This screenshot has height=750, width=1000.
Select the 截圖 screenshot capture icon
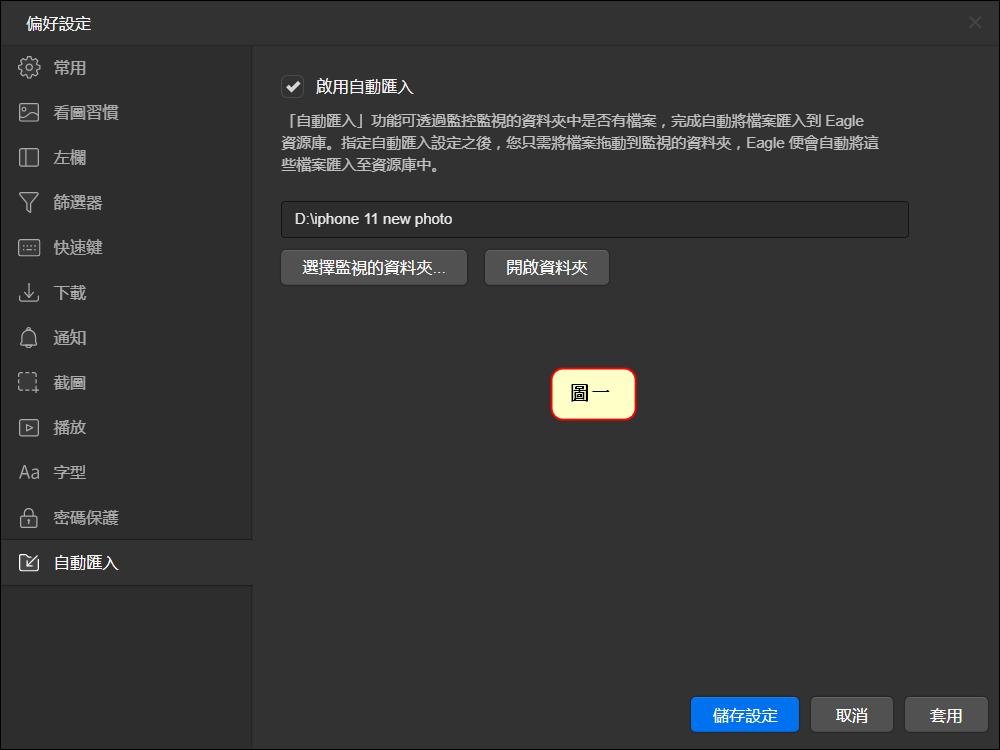[x=29, y=382]
